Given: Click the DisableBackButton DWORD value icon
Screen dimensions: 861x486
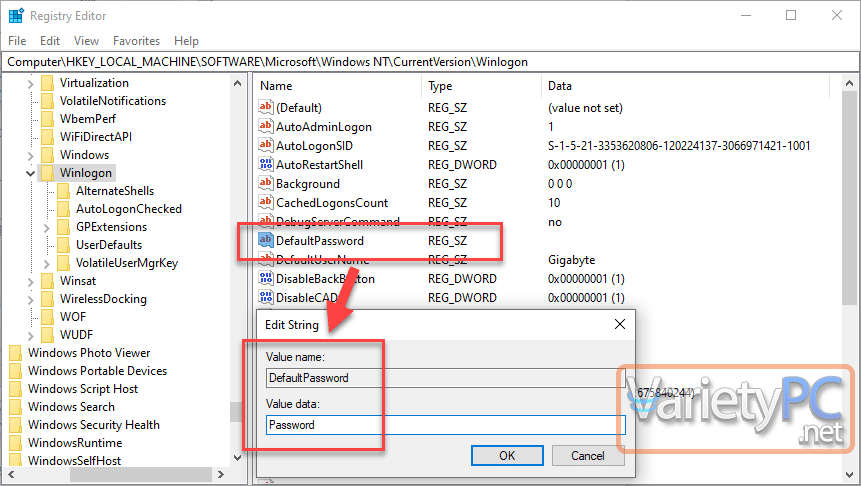Looking at the screenshot, I should click(x=266, y=278).
